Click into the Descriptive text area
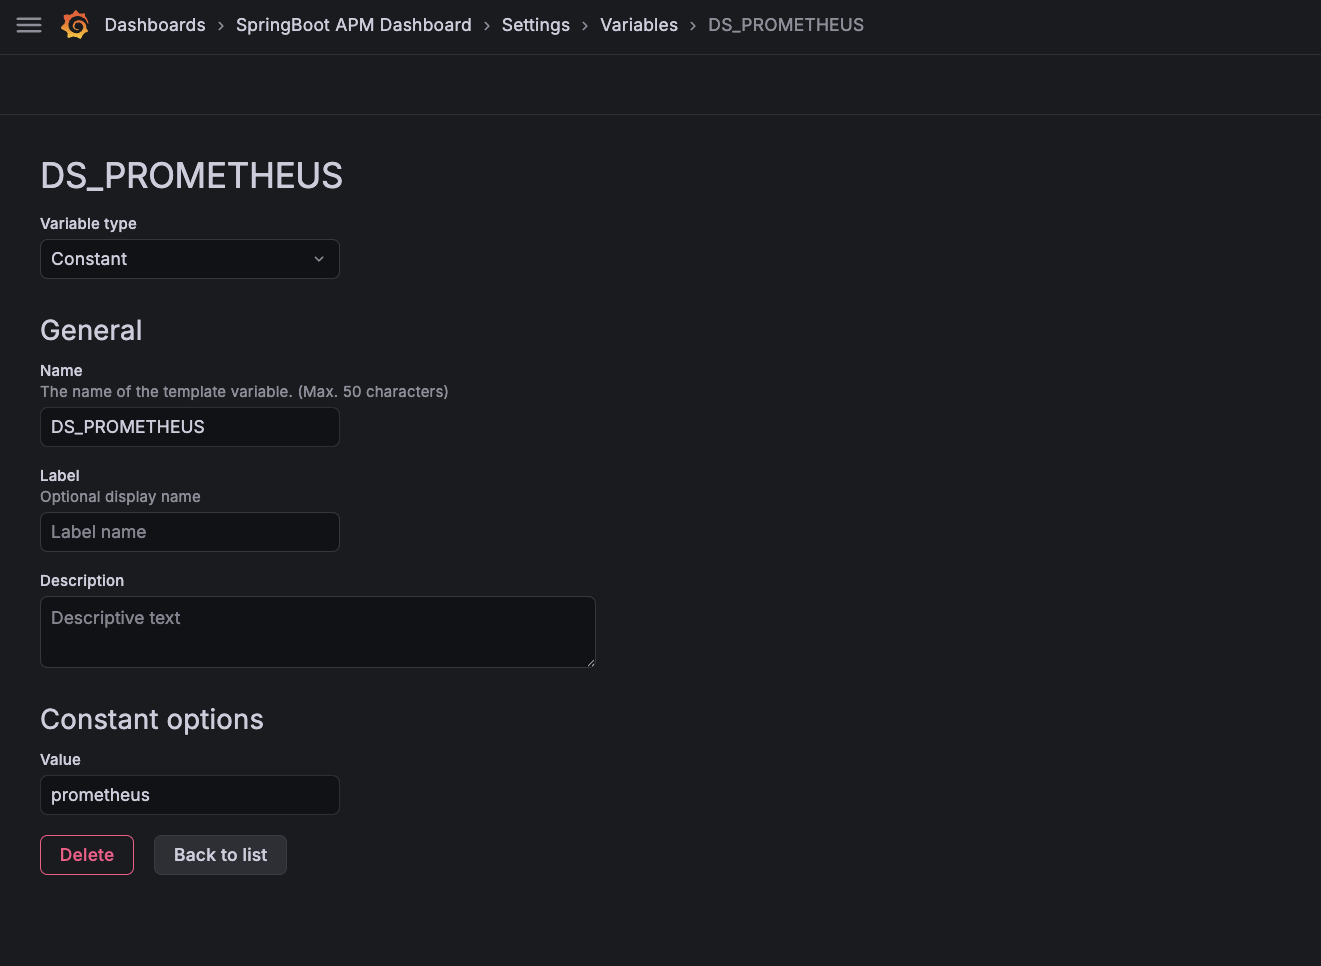The height and width of the screenshot is (966, 1321). click(317, 631)
